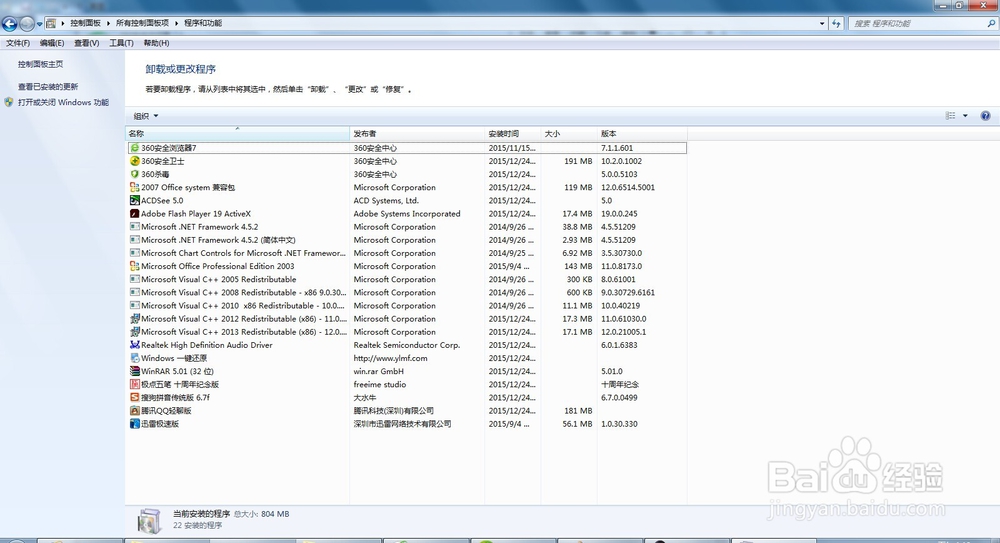Select Microsoft Visual C++ 2010 x86 Redistributable row
The image size is (1000, 543).
243,306
